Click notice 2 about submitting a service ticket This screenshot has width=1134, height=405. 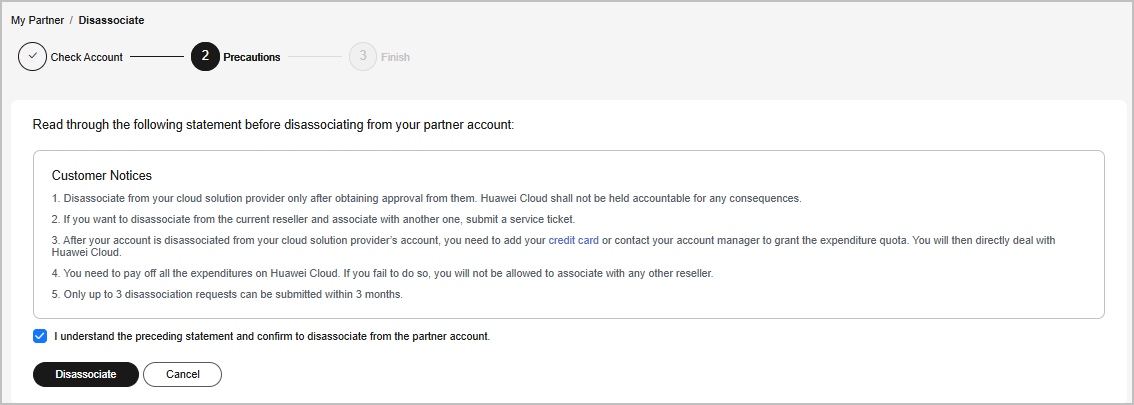pyautogui.click(x=313, y=219)
